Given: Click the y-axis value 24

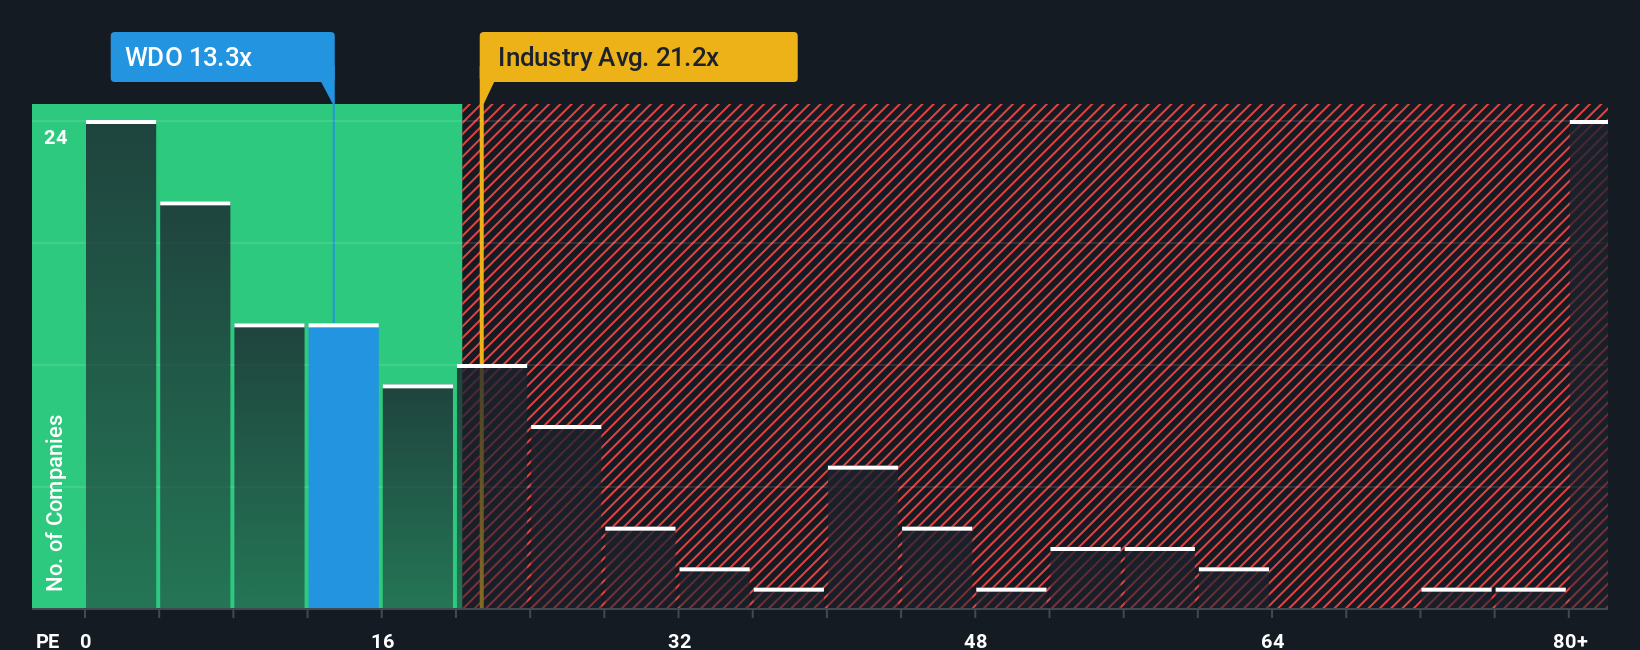Looking at the screenshot, I should point(56,138).
